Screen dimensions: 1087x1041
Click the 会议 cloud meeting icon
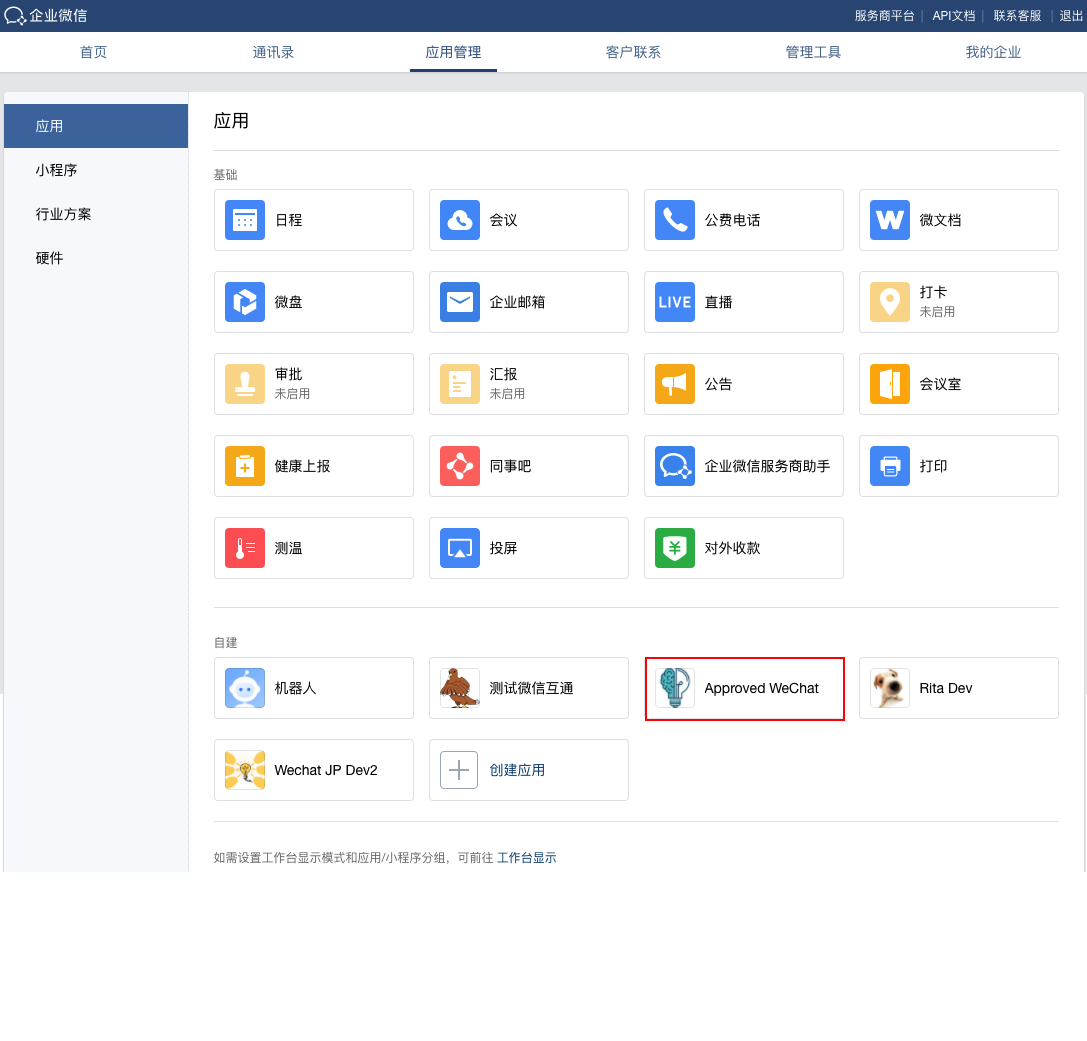[460, 220]
